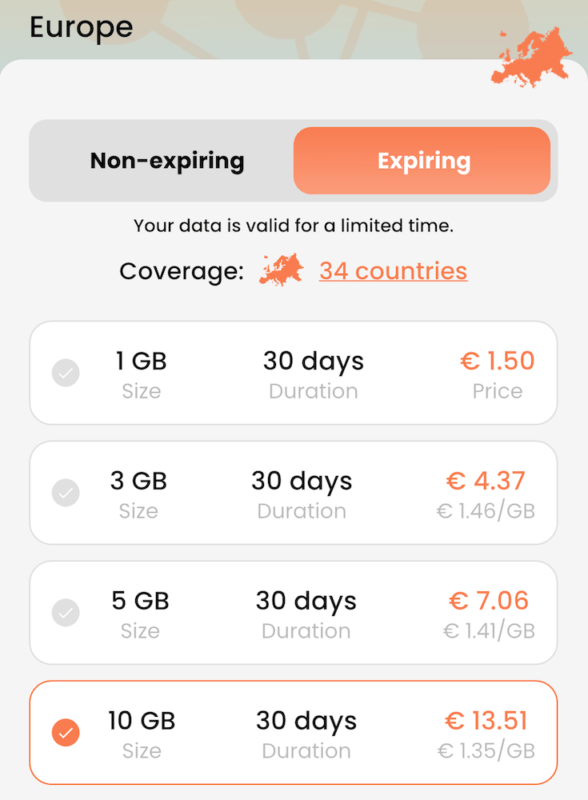Switch to the Expiring tab
This screenshot has width=588, height=800.
pyautogui.click(x=421, y=160)
